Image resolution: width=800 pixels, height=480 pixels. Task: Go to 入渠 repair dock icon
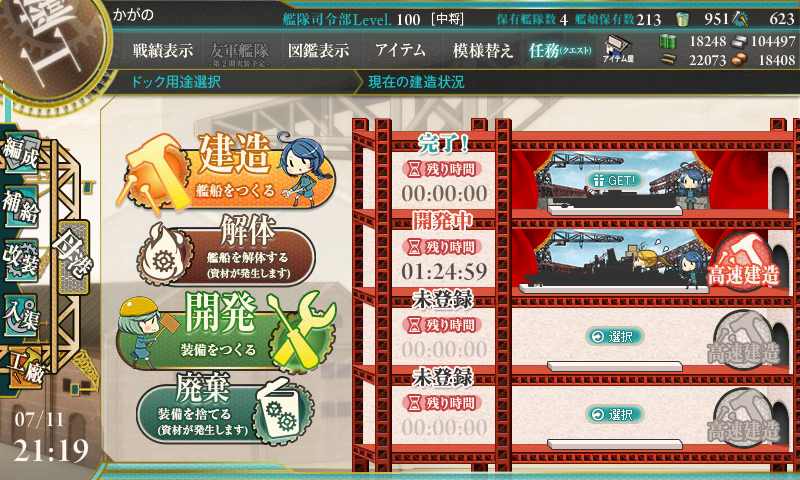[21, 315]
